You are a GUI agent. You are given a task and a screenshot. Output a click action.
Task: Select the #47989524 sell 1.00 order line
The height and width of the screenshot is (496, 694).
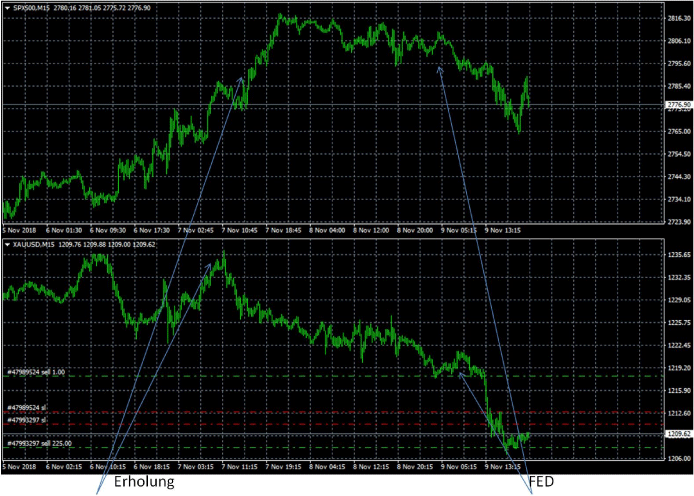pos(38,371)
